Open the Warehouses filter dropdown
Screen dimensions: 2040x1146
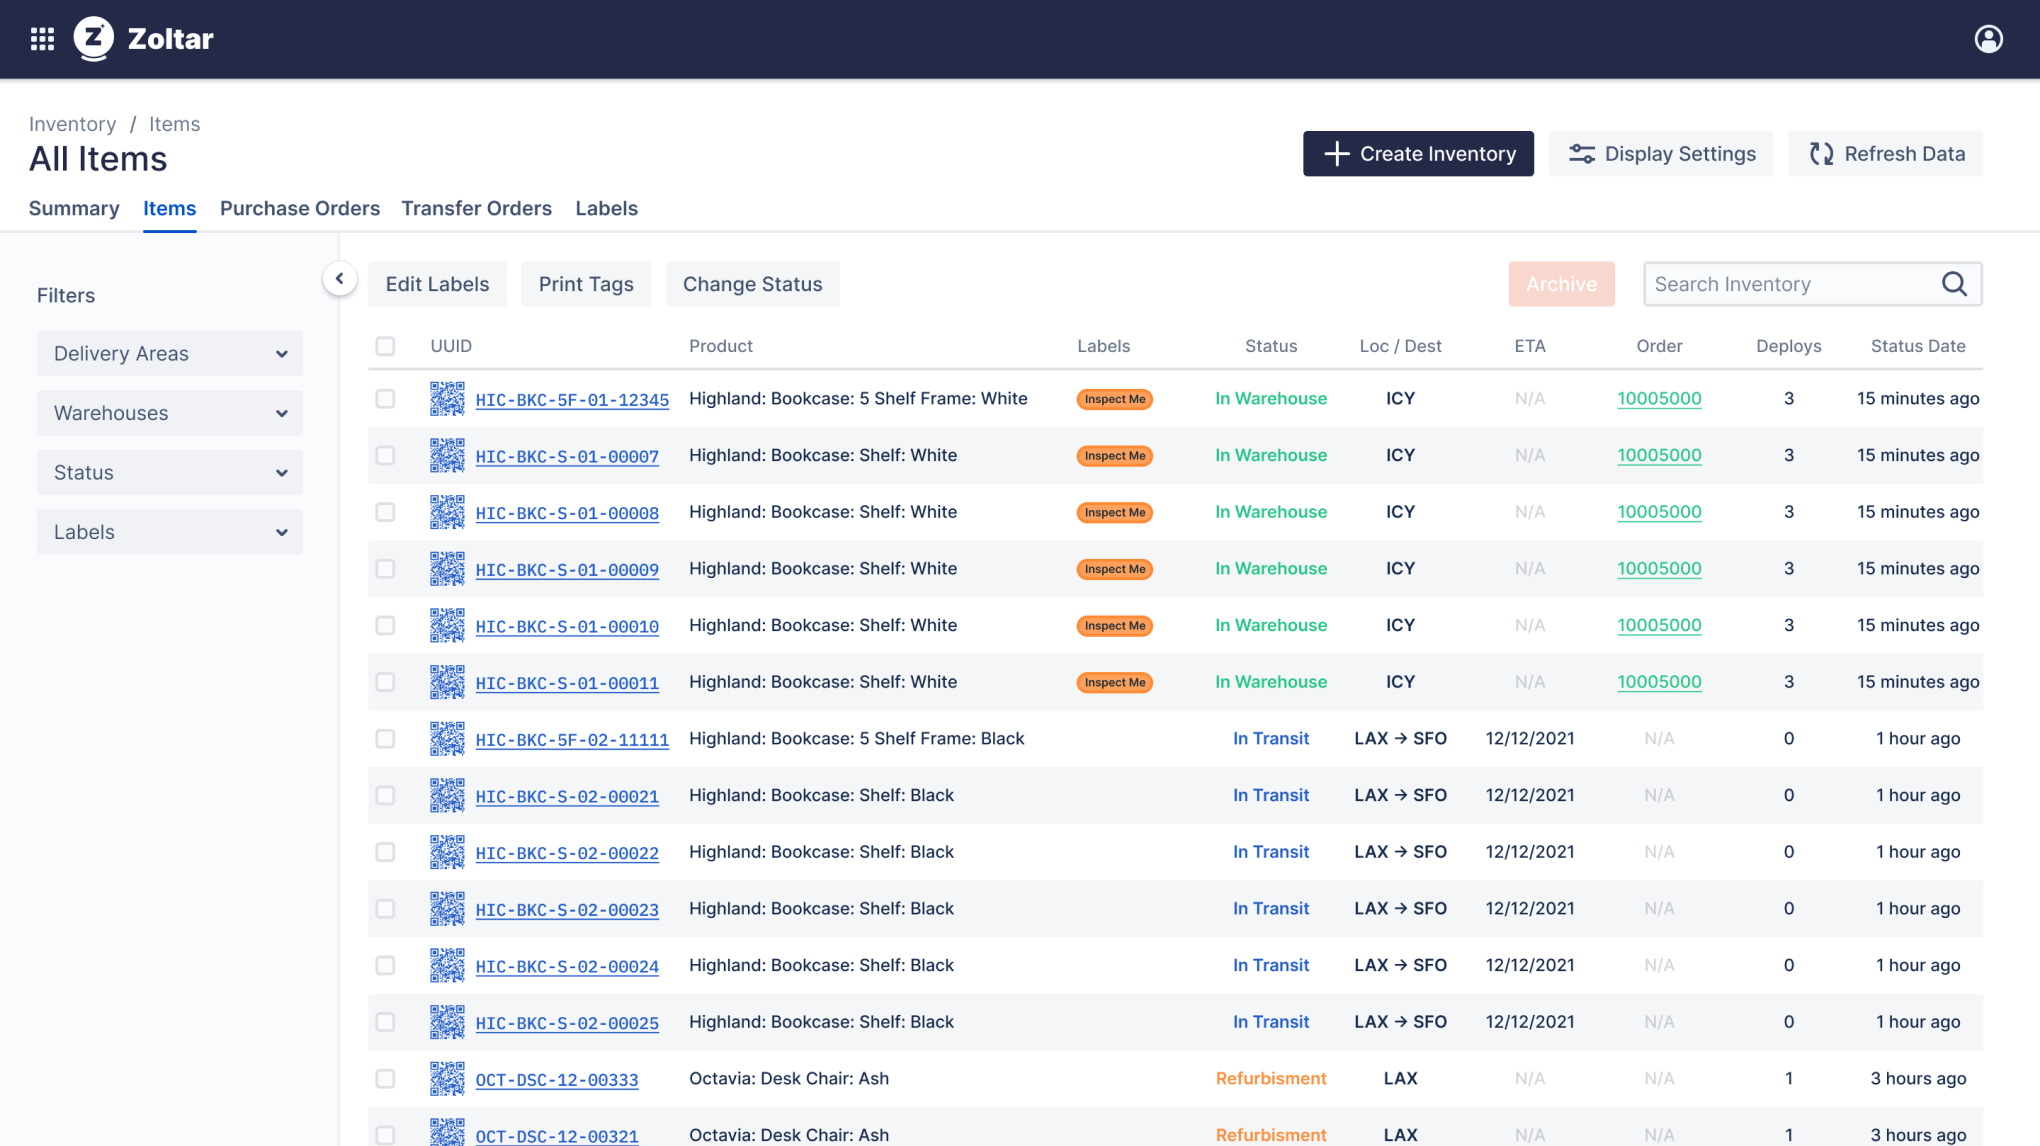[170, 413]
